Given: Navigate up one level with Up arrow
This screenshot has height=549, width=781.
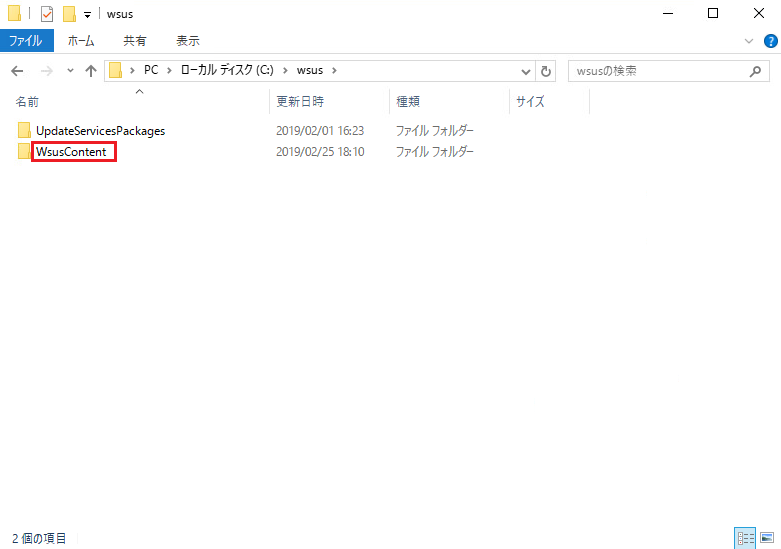Looking at the screenshot, I should [x=91, y=71].
